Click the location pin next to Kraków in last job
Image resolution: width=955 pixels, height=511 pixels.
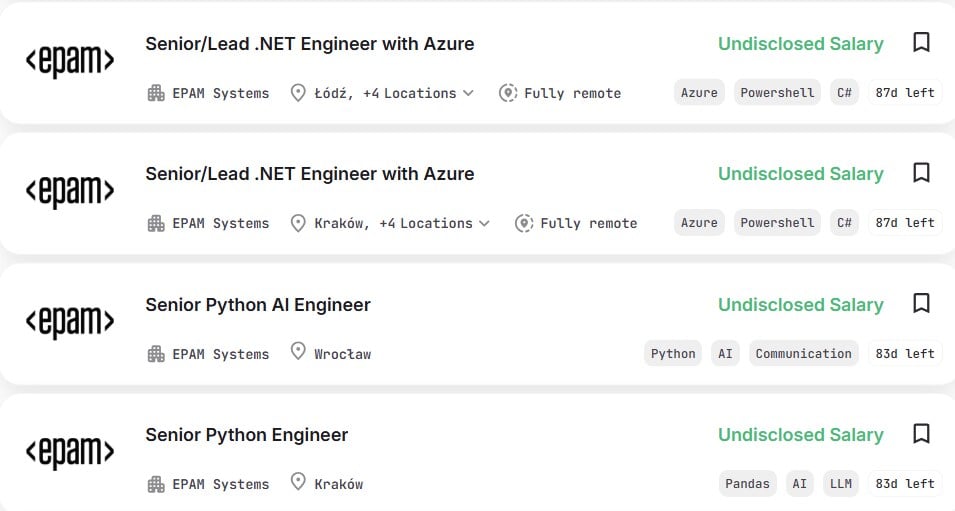(298, 482)
